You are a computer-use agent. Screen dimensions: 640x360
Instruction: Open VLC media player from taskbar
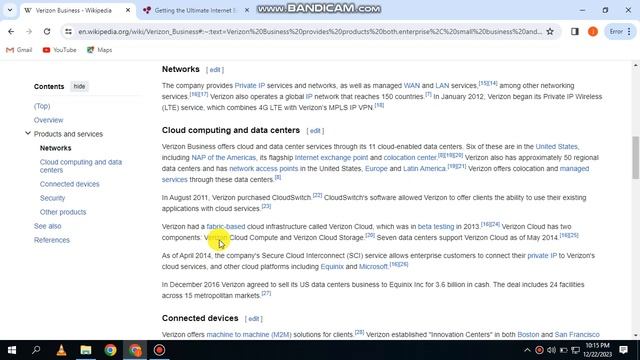click(61, 350)
